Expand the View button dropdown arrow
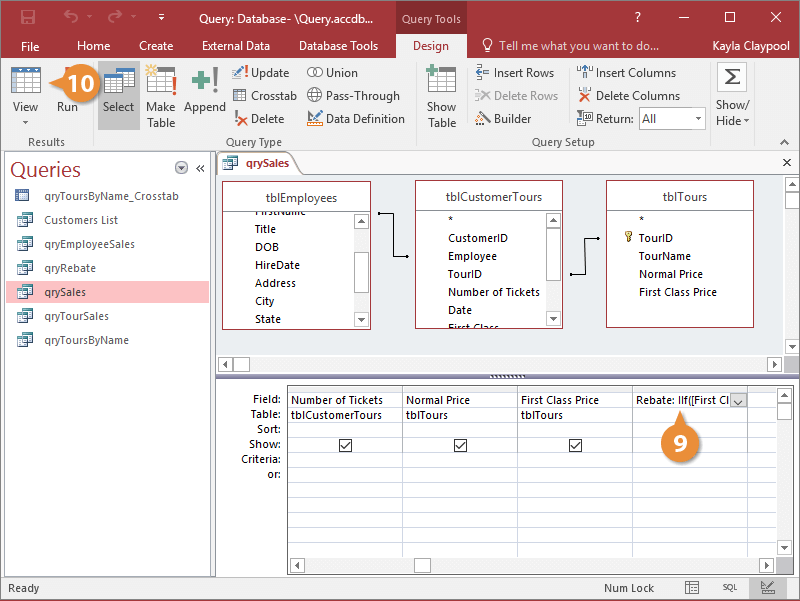This screenshot has height=601, width=800. [x=25, y=122]
